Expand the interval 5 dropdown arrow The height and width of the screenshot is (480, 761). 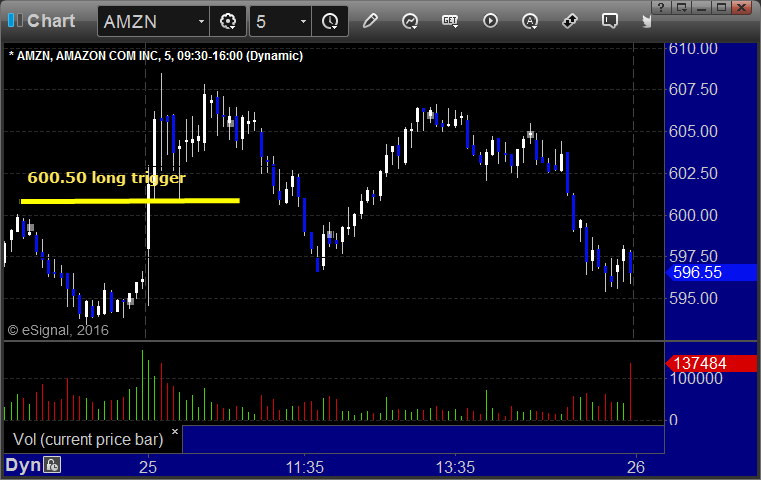pyautogui.click(x=303, y=22)
